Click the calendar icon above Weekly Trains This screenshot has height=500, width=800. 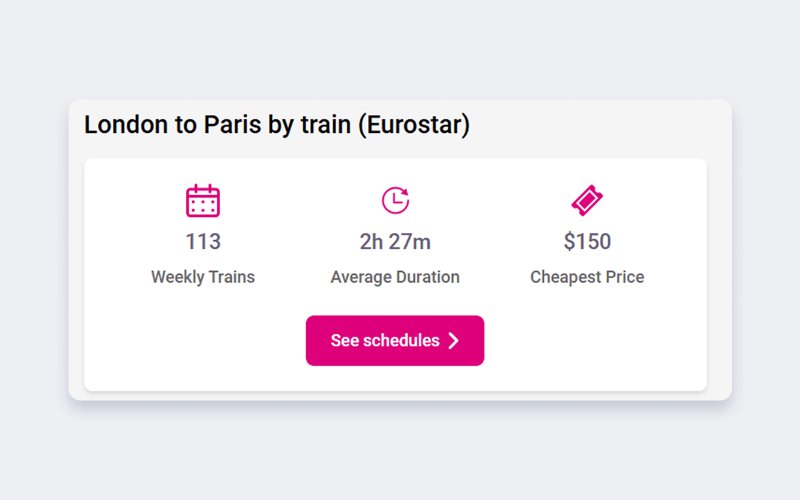203,201
